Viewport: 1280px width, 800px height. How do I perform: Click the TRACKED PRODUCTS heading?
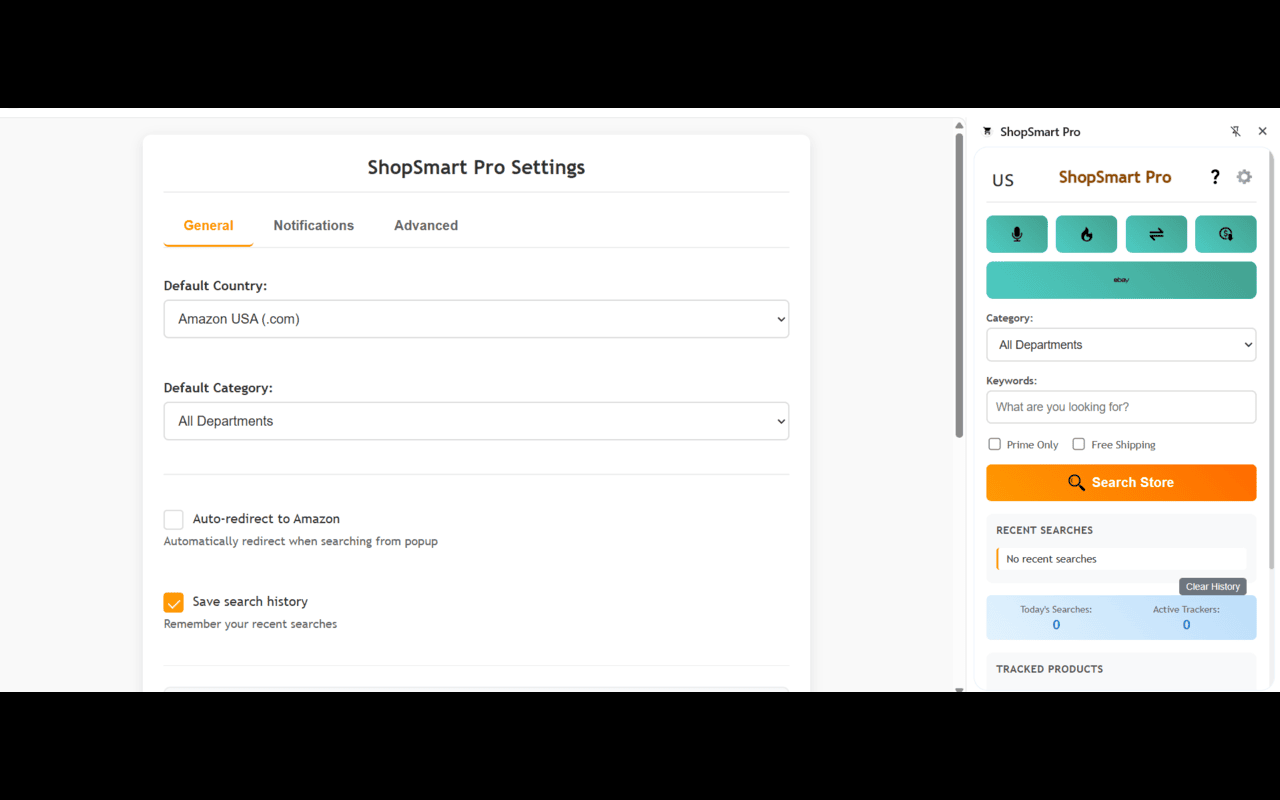tap(1050, 669)
